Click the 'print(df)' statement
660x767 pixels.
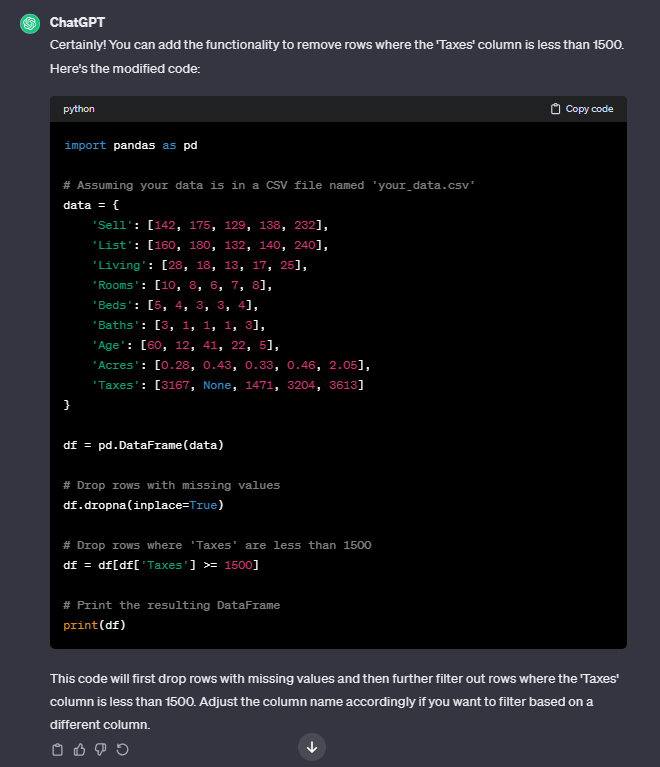pos(95,625)
